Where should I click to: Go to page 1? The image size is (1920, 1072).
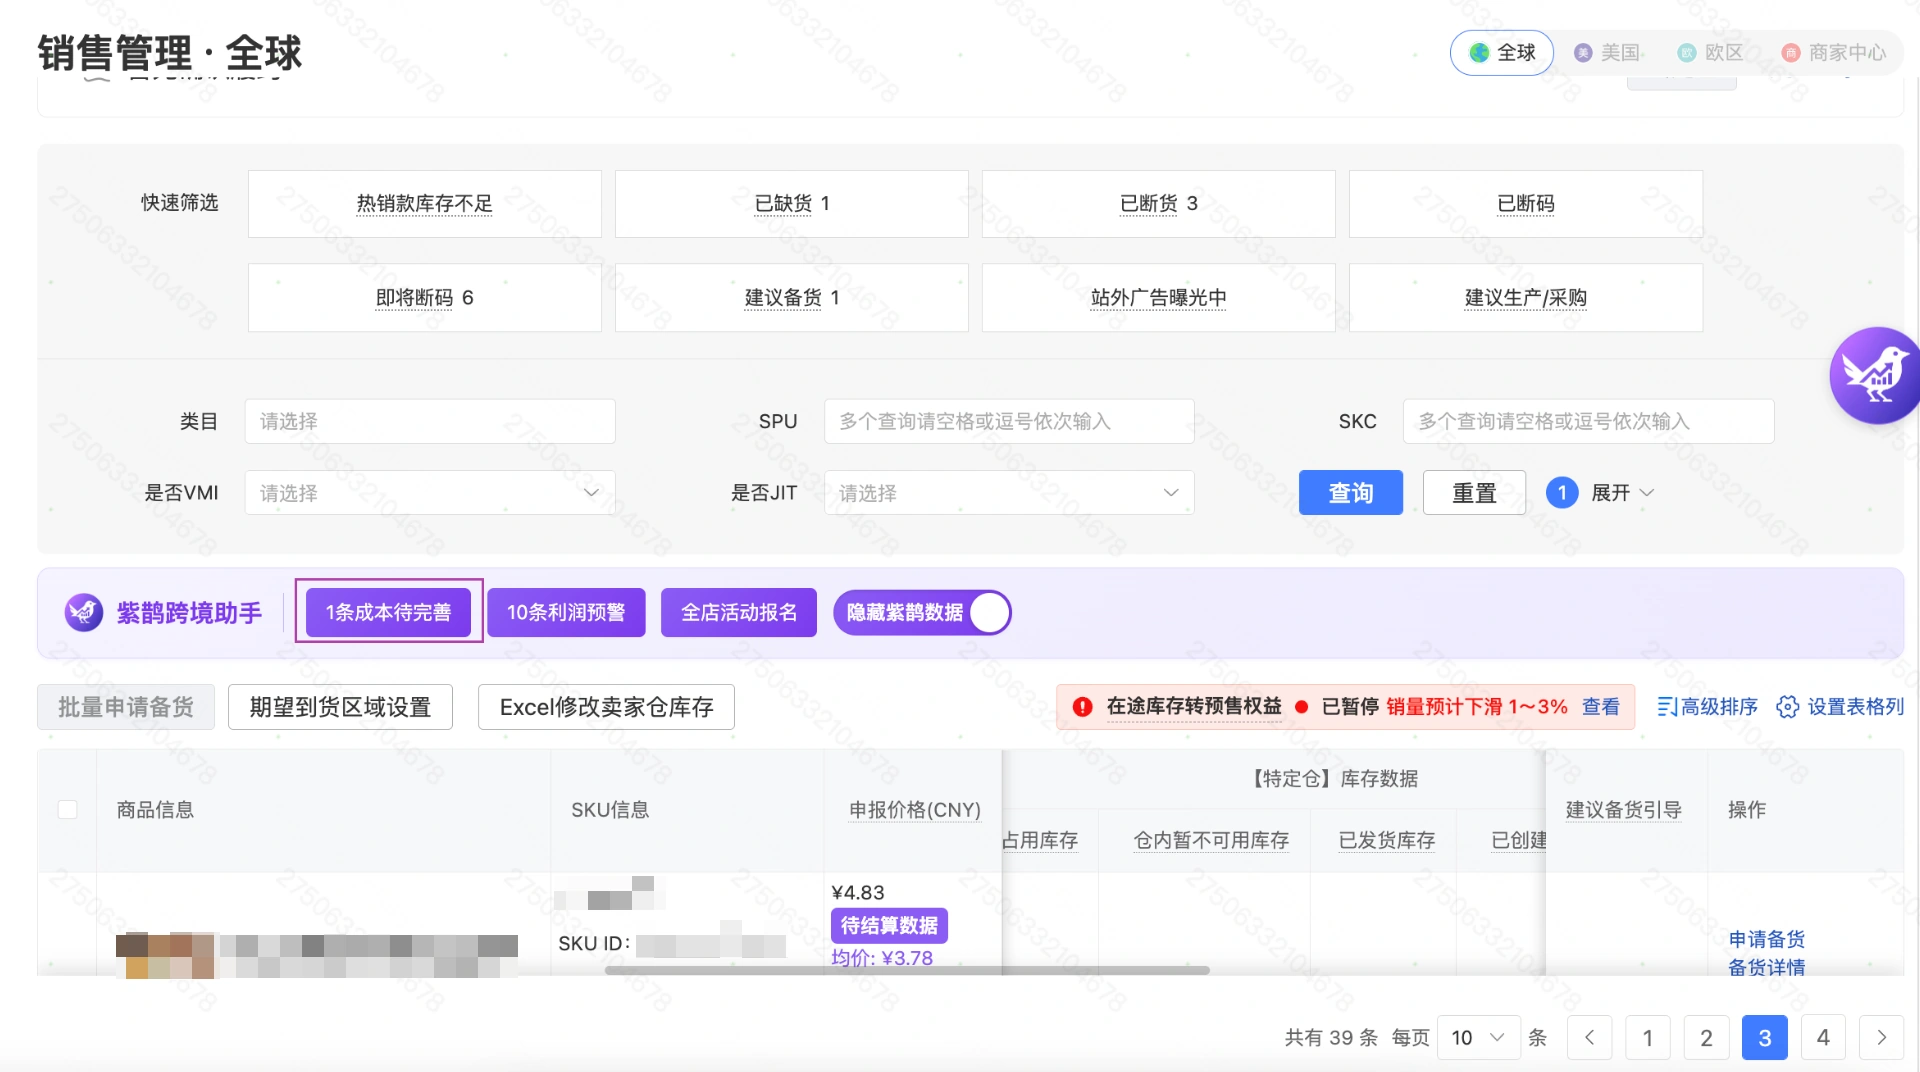pyautogui.click(x=1648, y=1038)
